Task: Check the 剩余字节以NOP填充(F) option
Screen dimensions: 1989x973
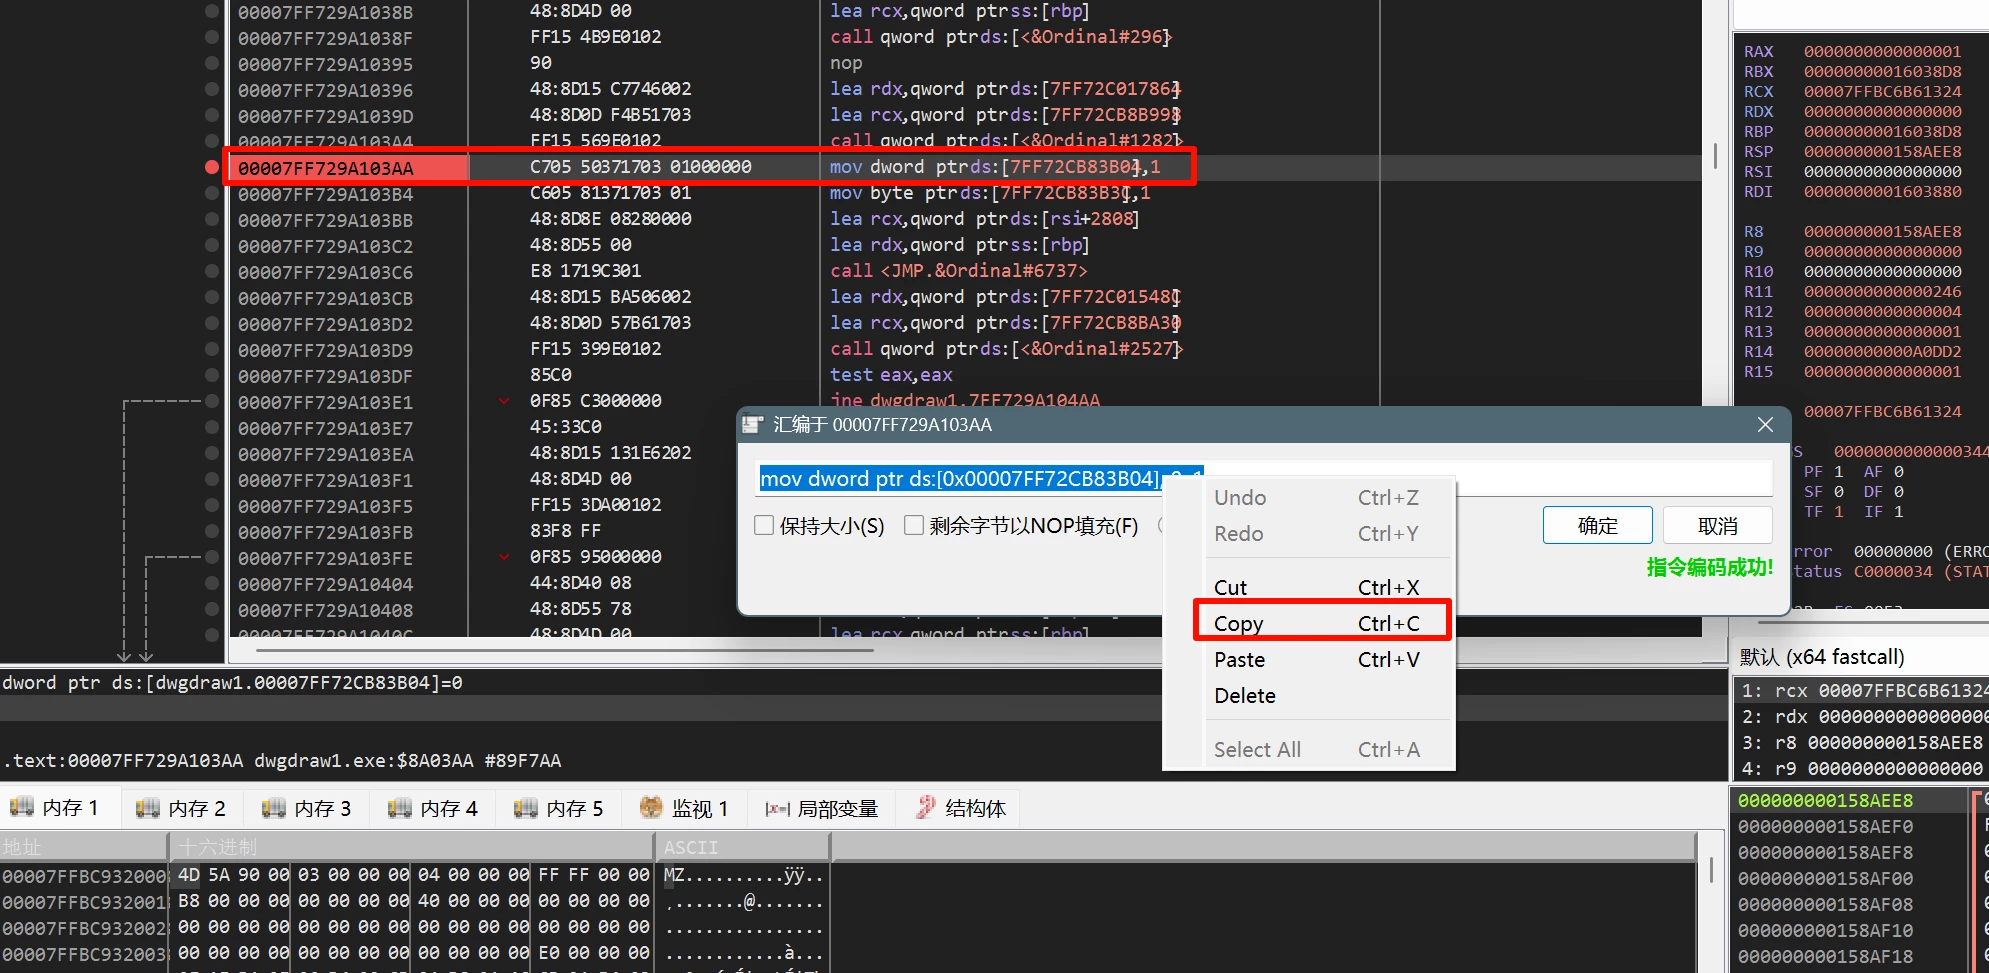Action: (x=914, y=526)
